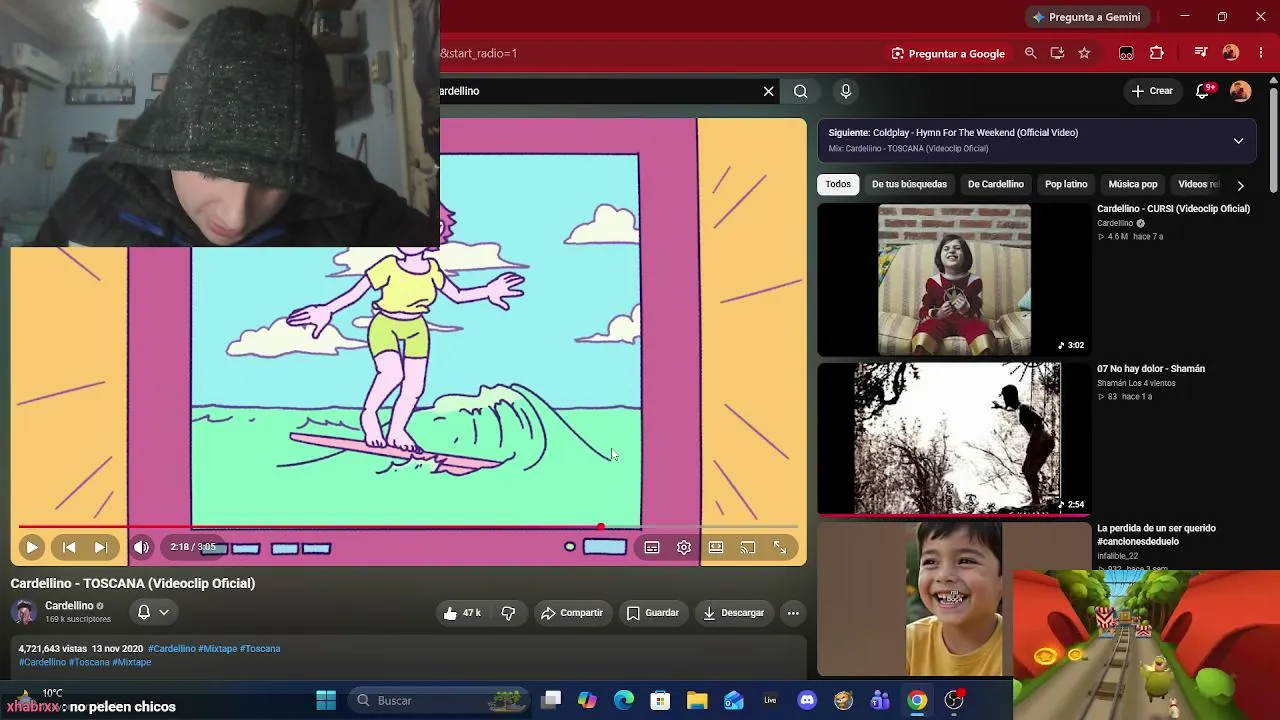This screenshot has width=1280, height=720.
Task: Select the De tus búsquedas chip
Action: click(909, 184)
